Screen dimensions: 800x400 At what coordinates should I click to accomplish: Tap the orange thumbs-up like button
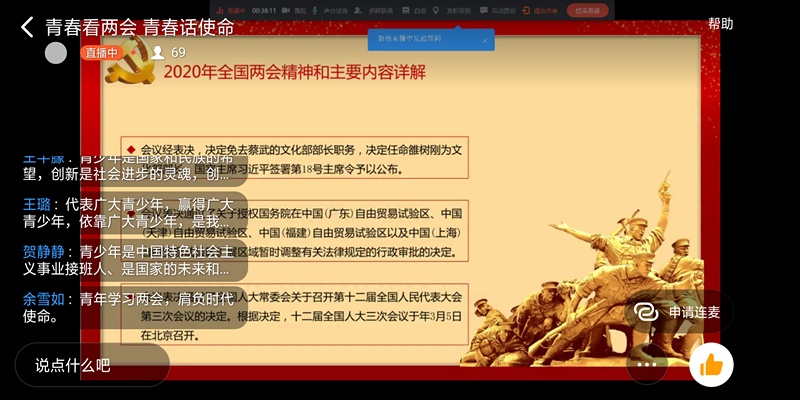pos(711,364)
